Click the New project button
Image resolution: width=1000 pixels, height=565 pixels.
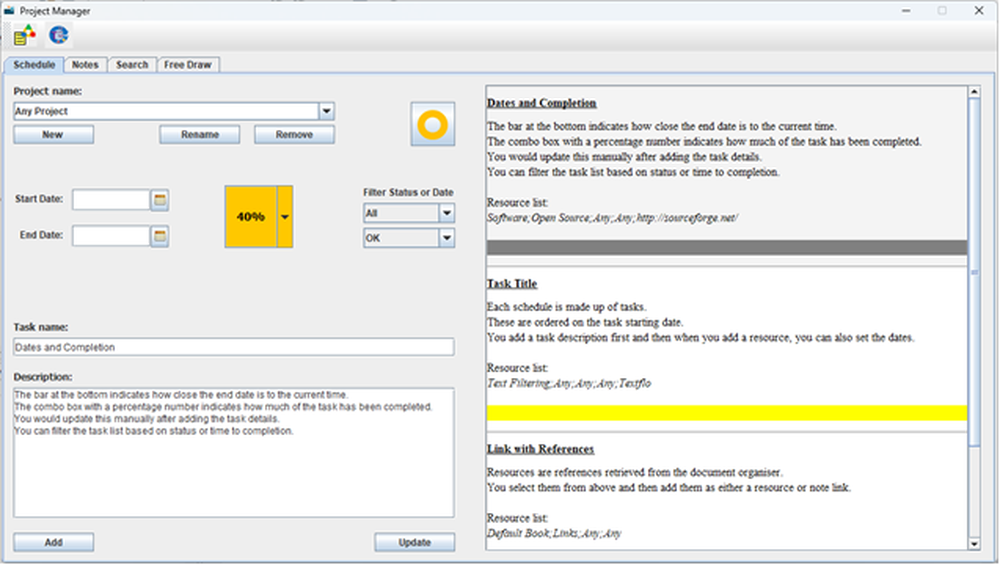click(x=53, y=135)
